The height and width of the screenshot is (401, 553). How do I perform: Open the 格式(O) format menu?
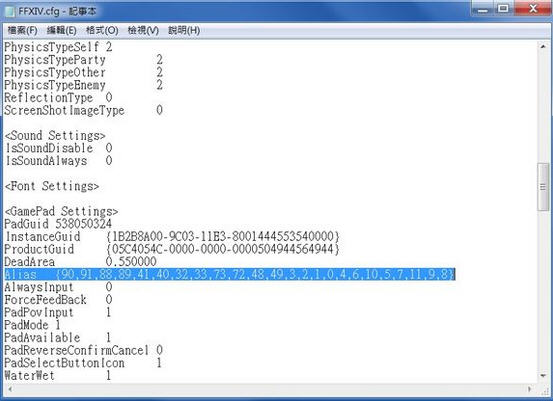[102, 30]
